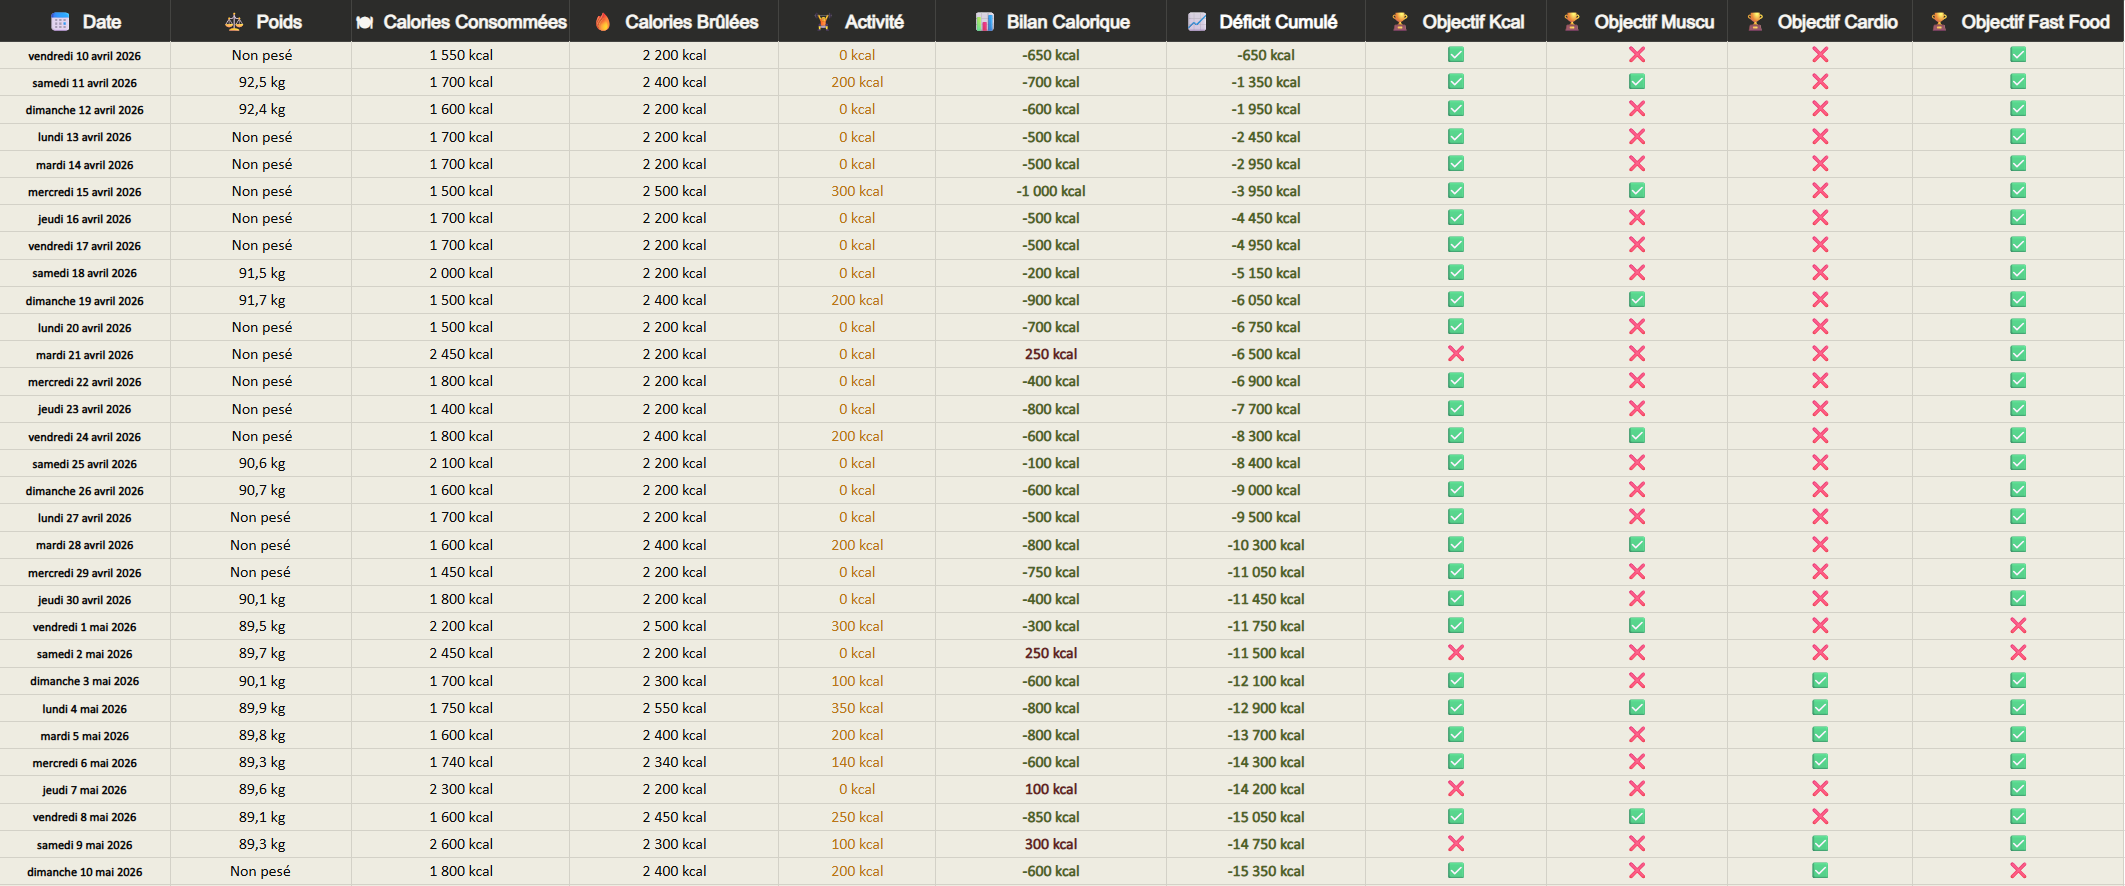Select the Objectif Fast Food column header

point(2018,21)
